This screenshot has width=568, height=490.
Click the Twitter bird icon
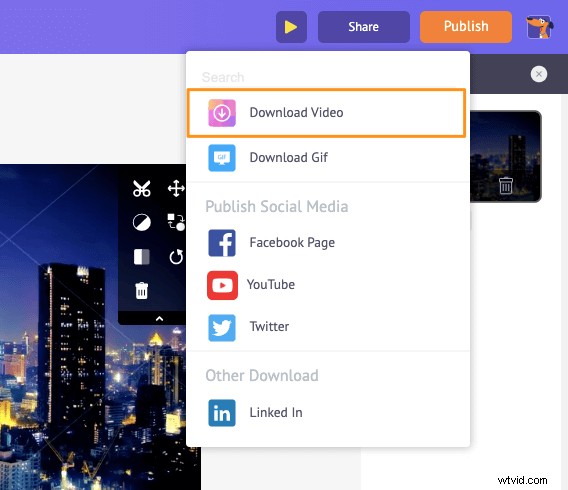point(222,328)
